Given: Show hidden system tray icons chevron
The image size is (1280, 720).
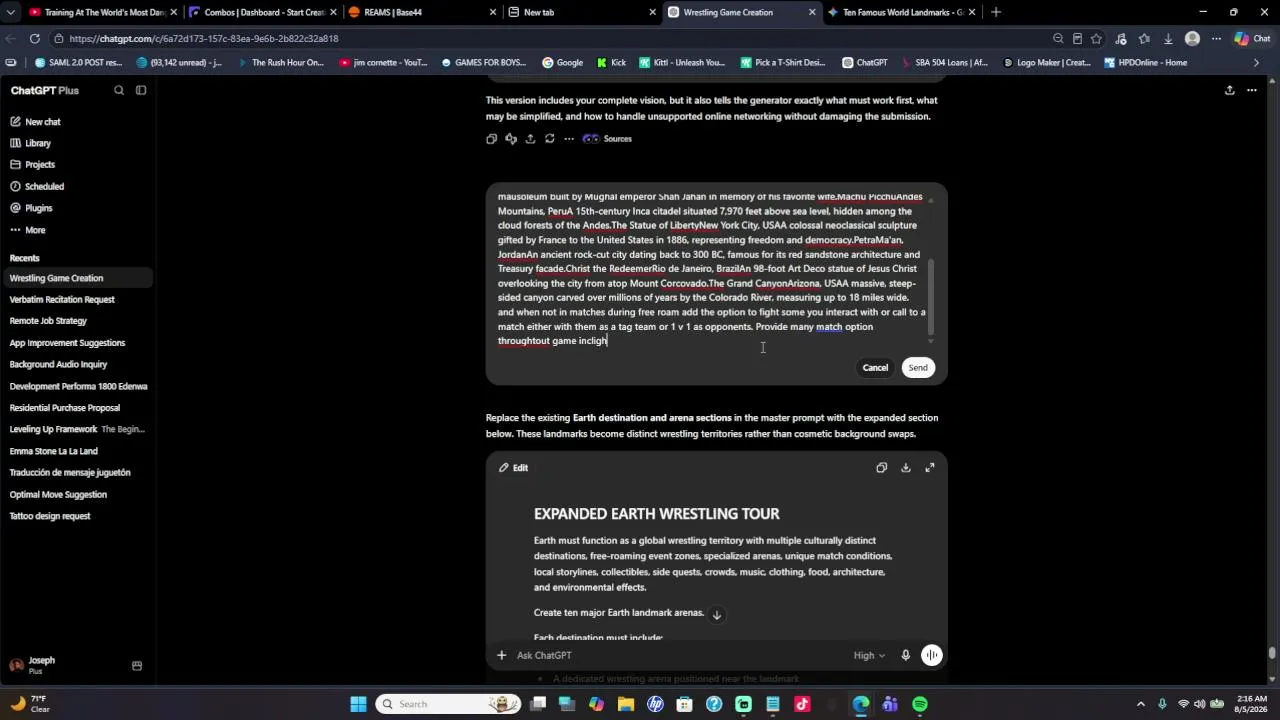Looking at the screenshot, I should coord(1141,704).
